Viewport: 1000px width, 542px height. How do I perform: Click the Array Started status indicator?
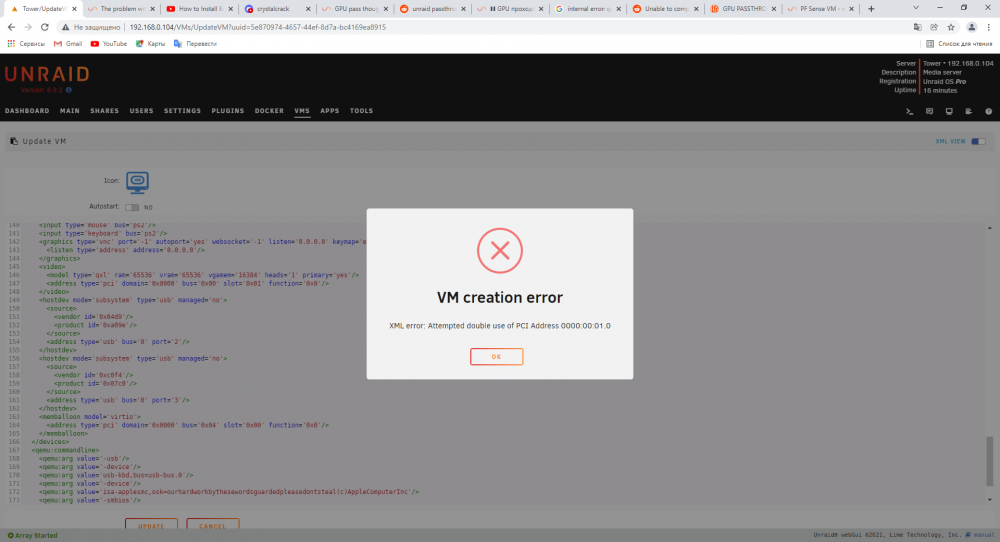pos(32,536)
